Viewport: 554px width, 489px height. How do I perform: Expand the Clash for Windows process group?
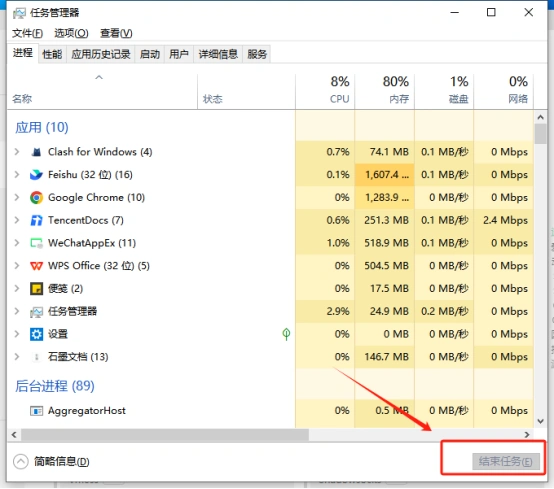tap(17, 152)
